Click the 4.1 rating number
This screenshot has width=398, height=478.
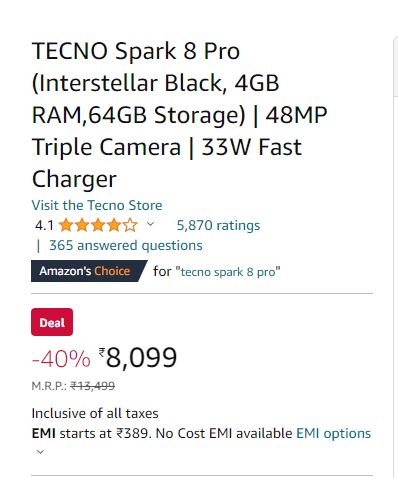[x=44, y=226]
